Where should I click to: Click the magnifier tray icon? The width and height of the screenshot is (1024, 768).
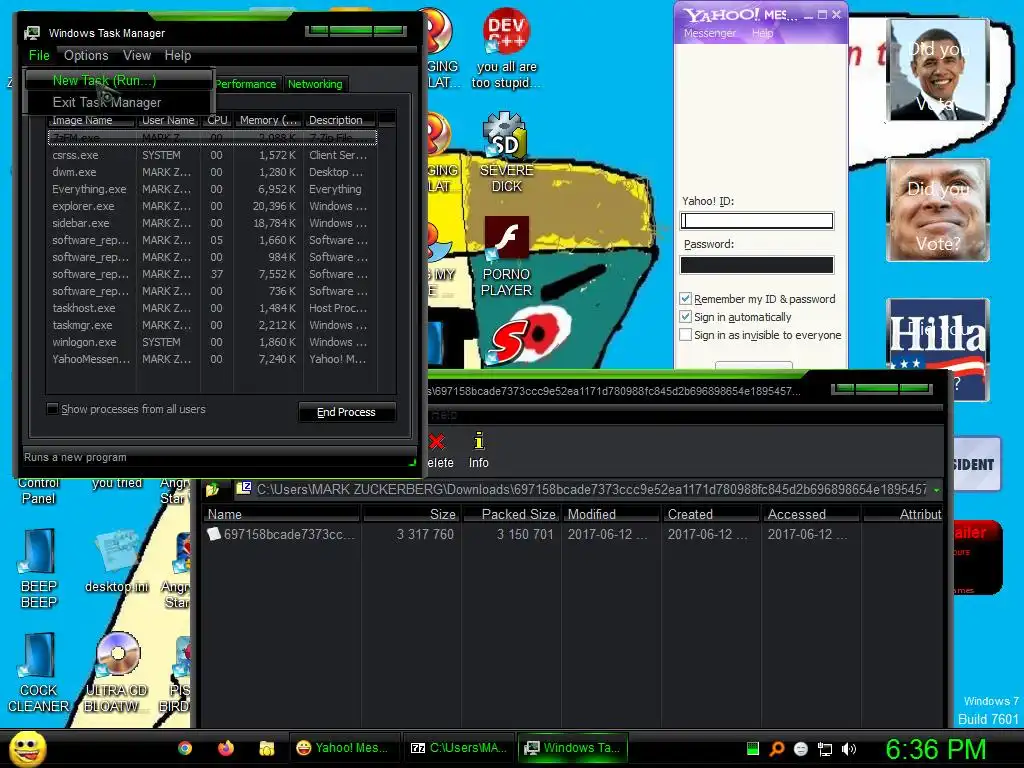click(776, 748)
